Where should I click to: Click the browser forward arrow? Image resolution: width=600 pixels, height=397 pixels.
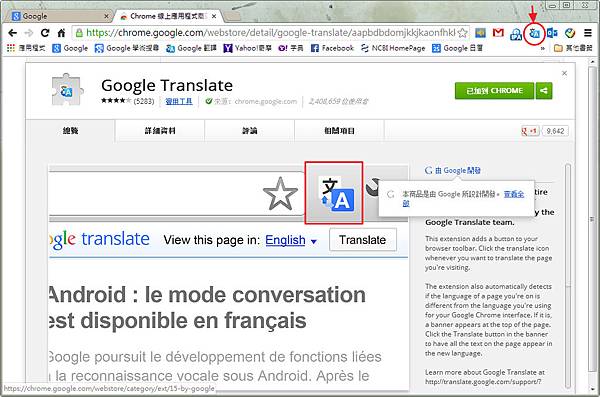click(x=28, y=33)
